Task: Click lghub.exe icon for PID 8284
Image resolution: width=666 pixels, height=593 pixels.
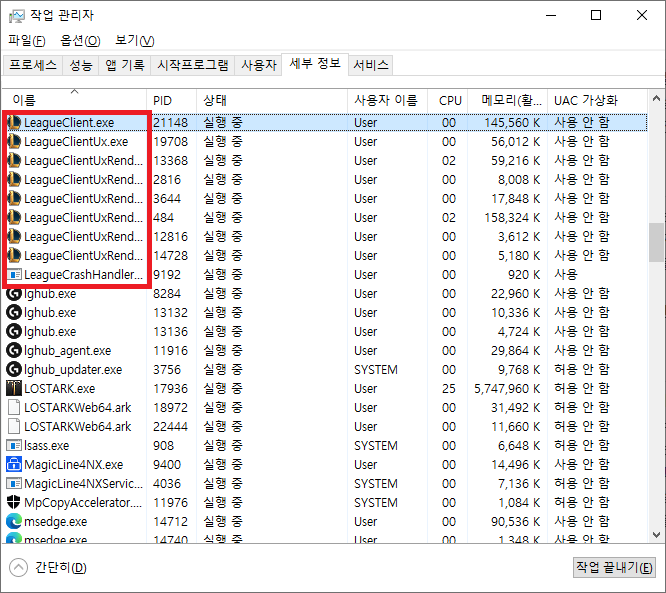Action: [x=14, y=294]
